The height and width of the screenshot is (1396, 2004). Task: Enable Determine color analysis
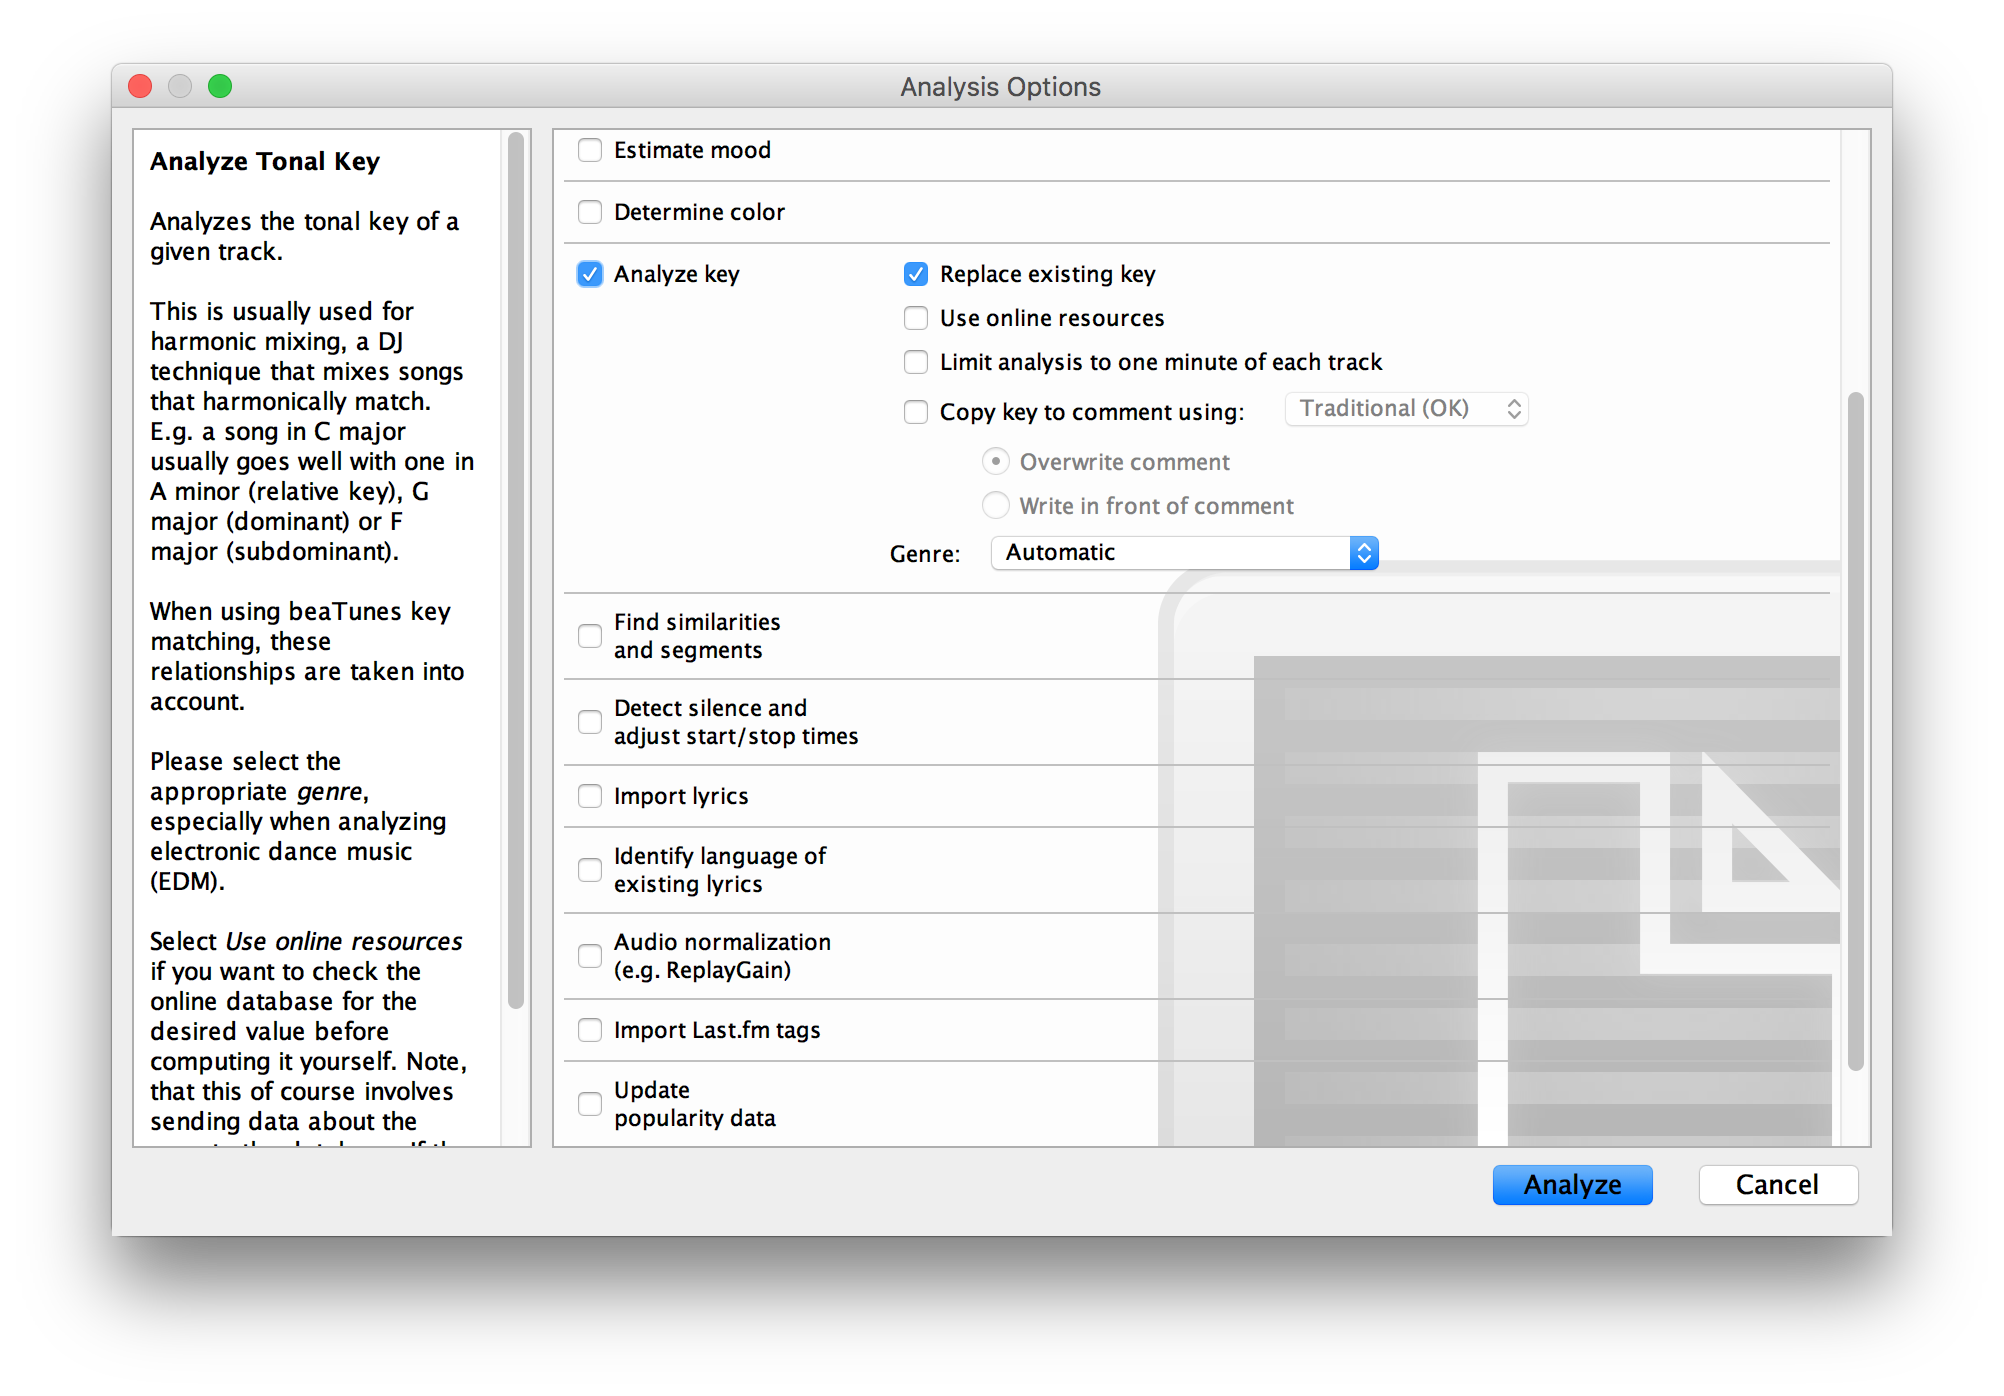pos(590,211)
